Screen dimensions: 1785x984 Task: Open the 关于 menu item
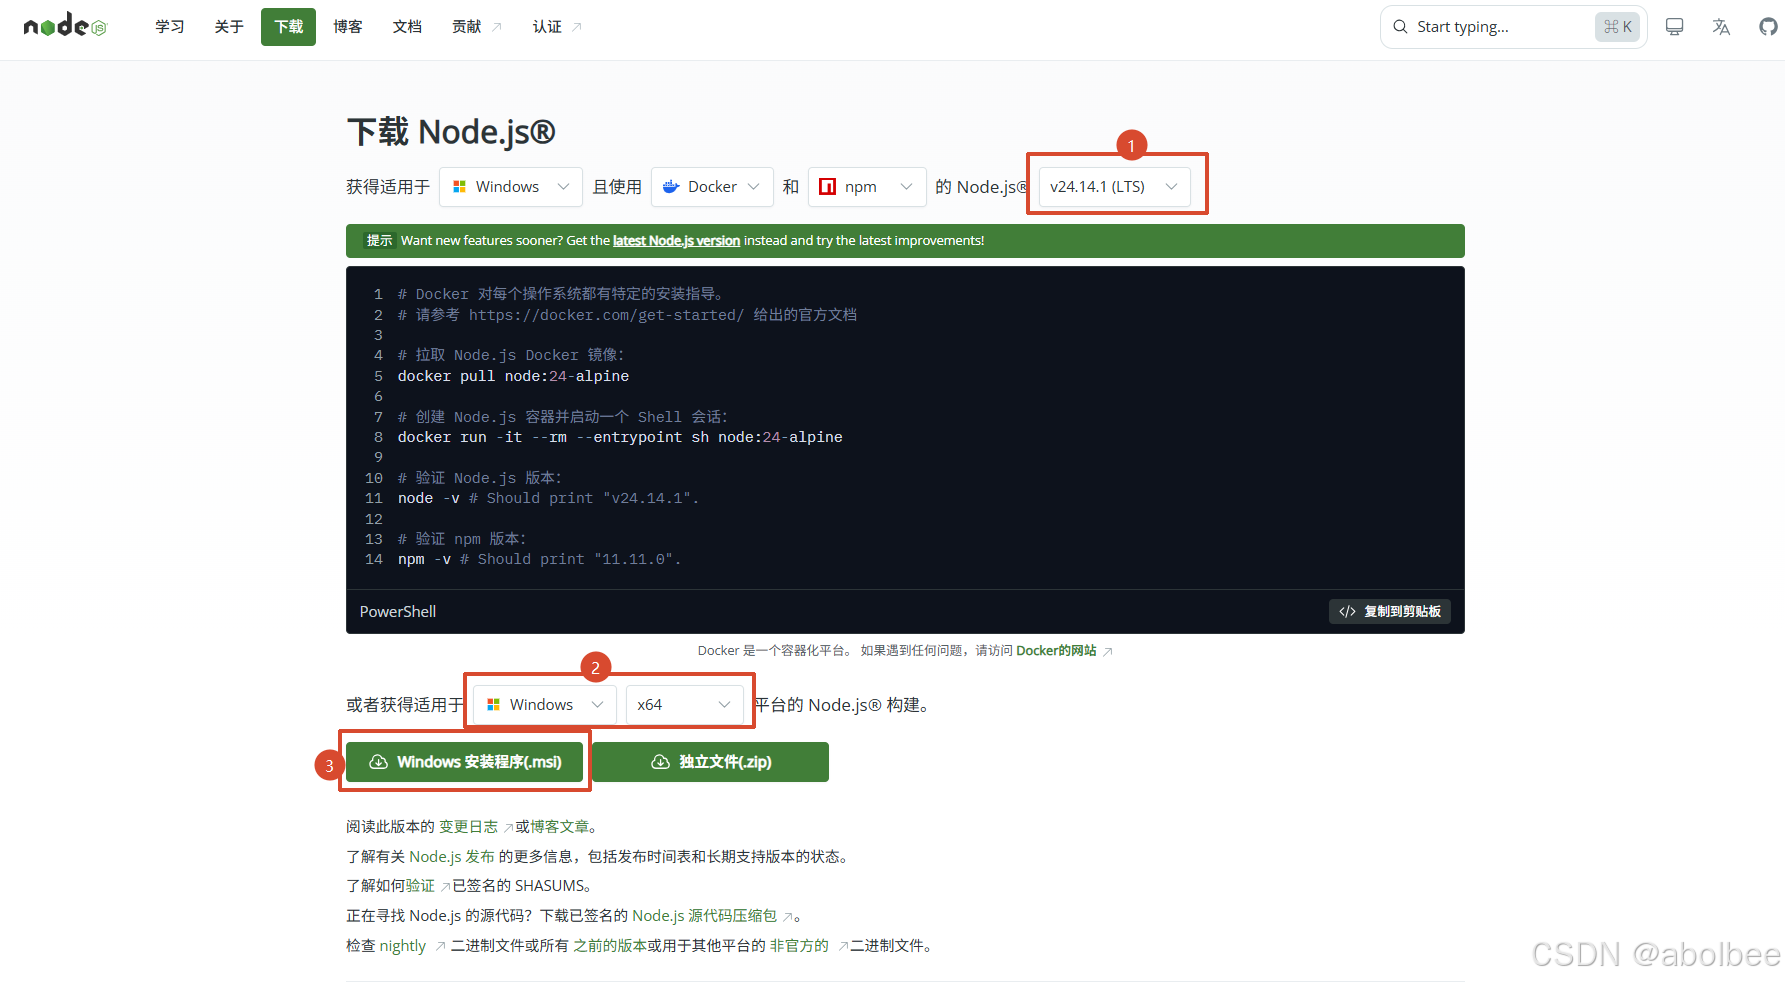click(x=229, y=27)
